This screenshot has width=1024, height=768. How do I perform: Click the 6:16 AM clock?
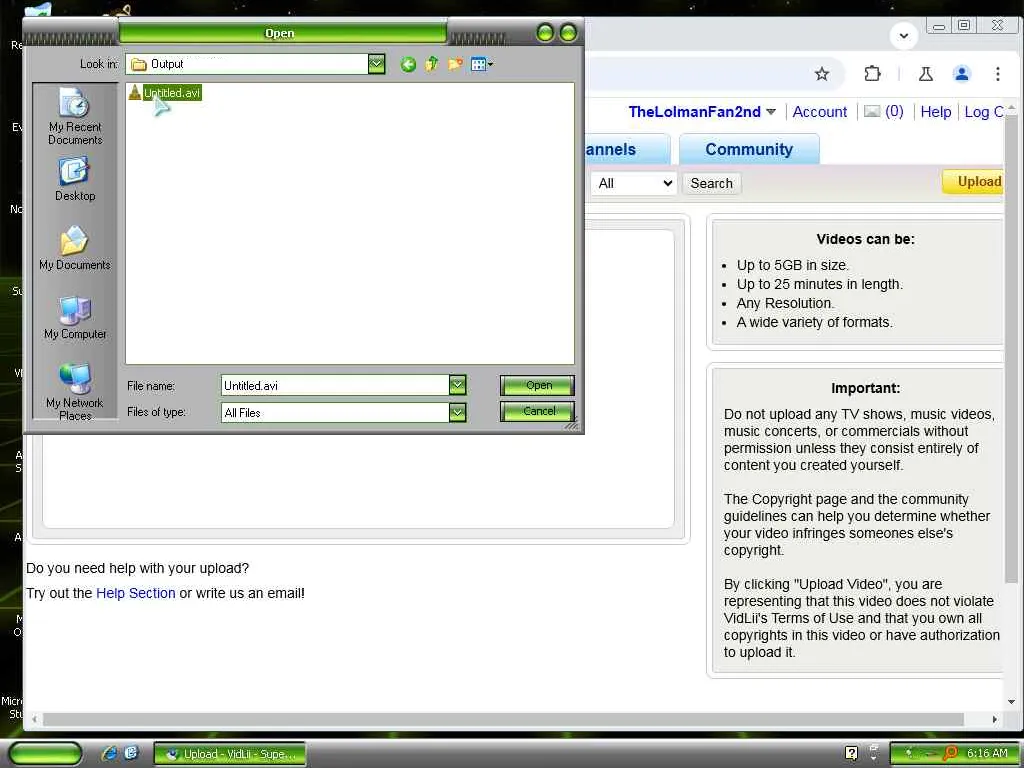pos(987,753)
